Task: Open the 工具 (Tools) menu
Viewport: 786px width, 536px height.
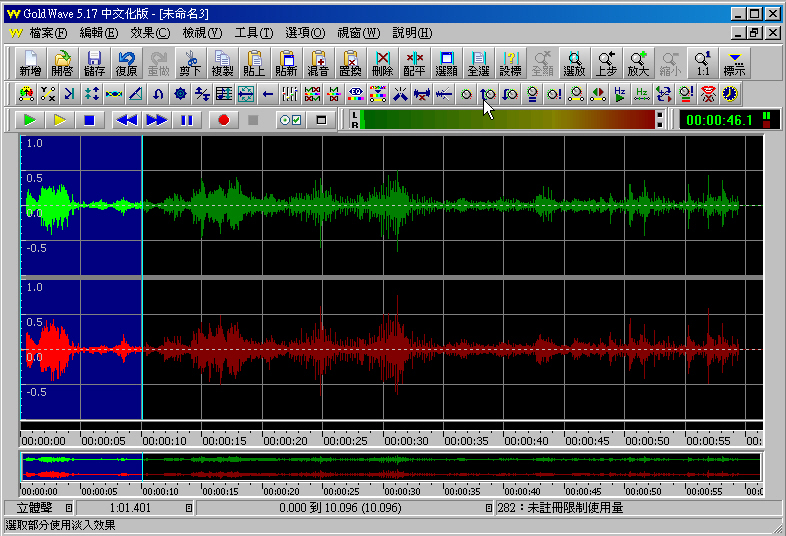Action: (253, 32)
